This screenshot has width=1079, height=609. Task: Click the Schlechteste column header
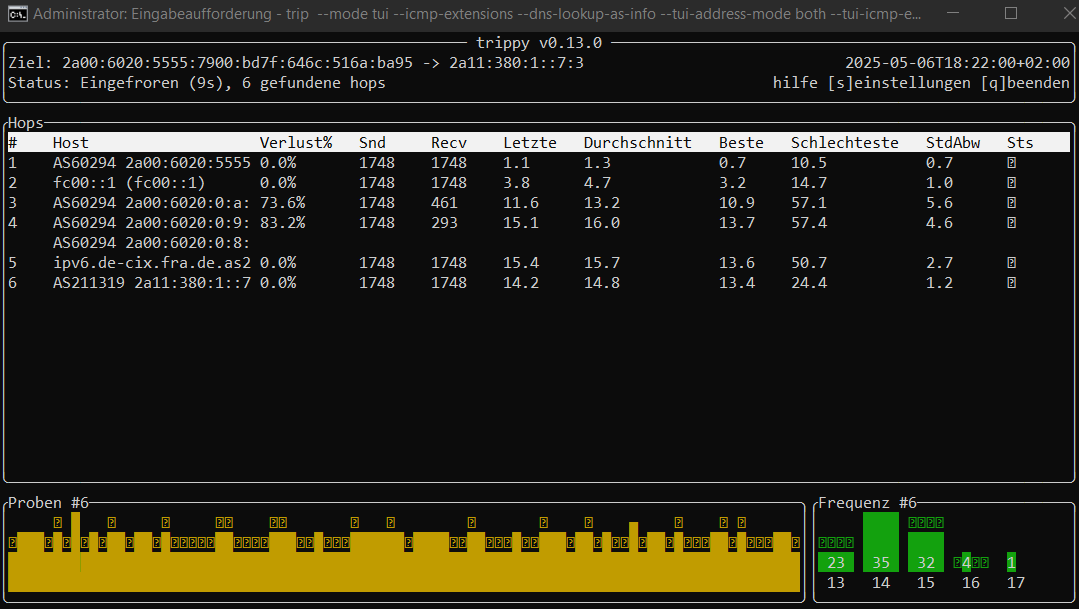[844, 142]
